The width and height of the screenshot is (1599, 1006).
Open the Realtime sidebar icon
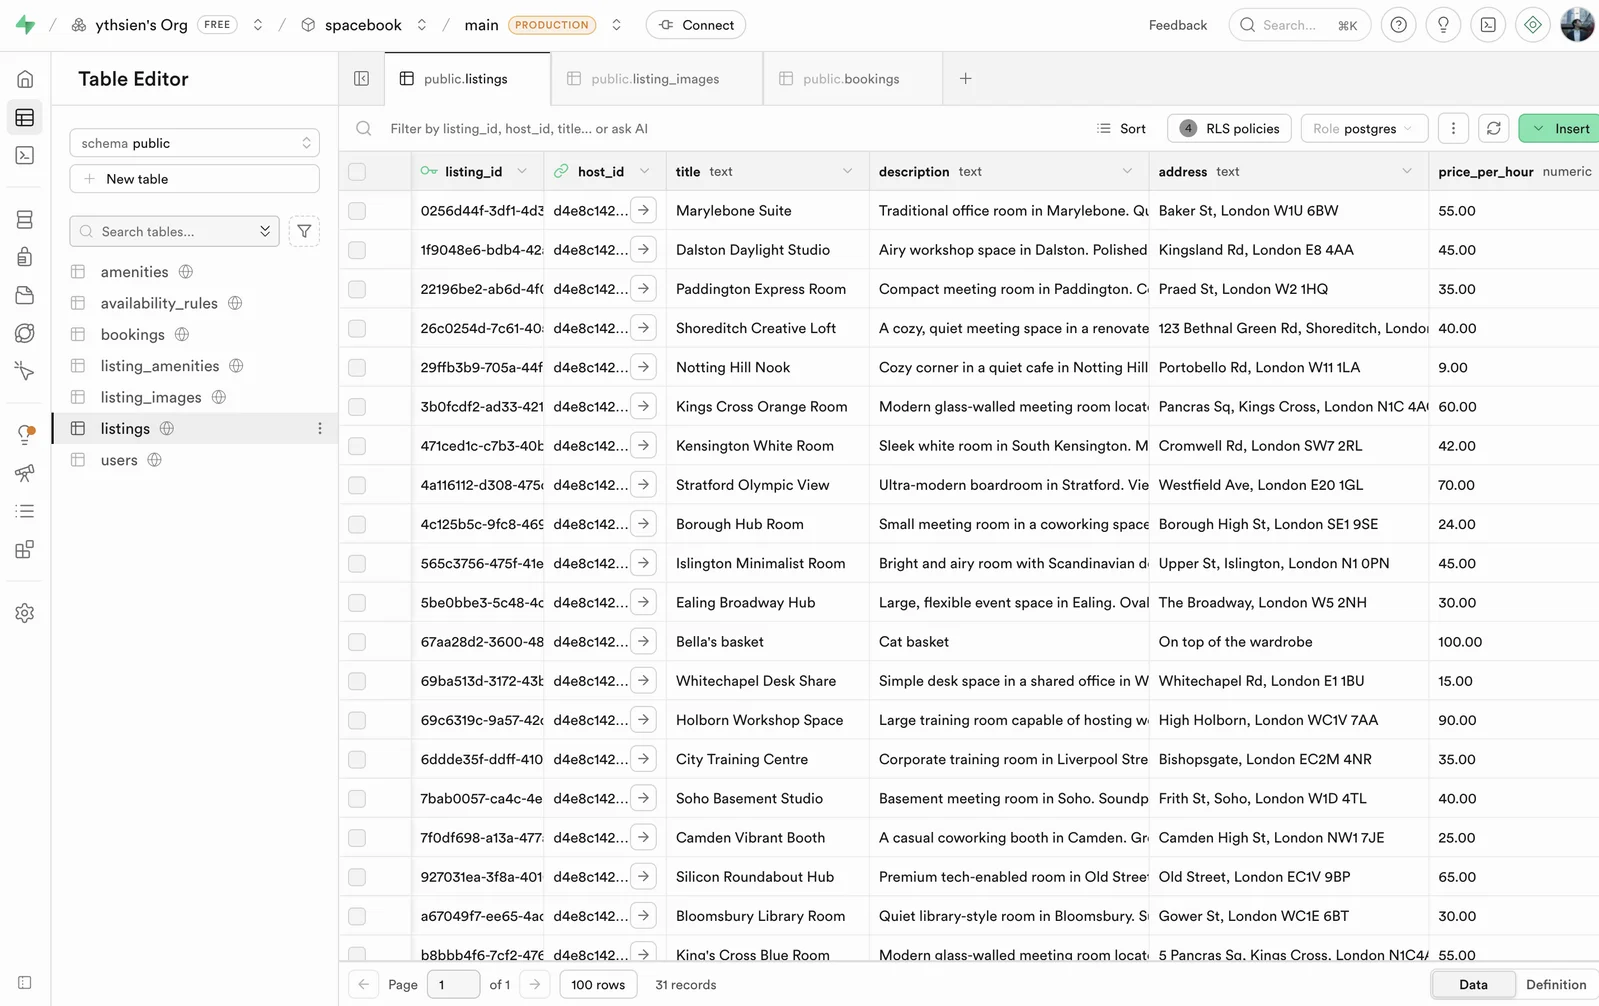coord(25,371)
